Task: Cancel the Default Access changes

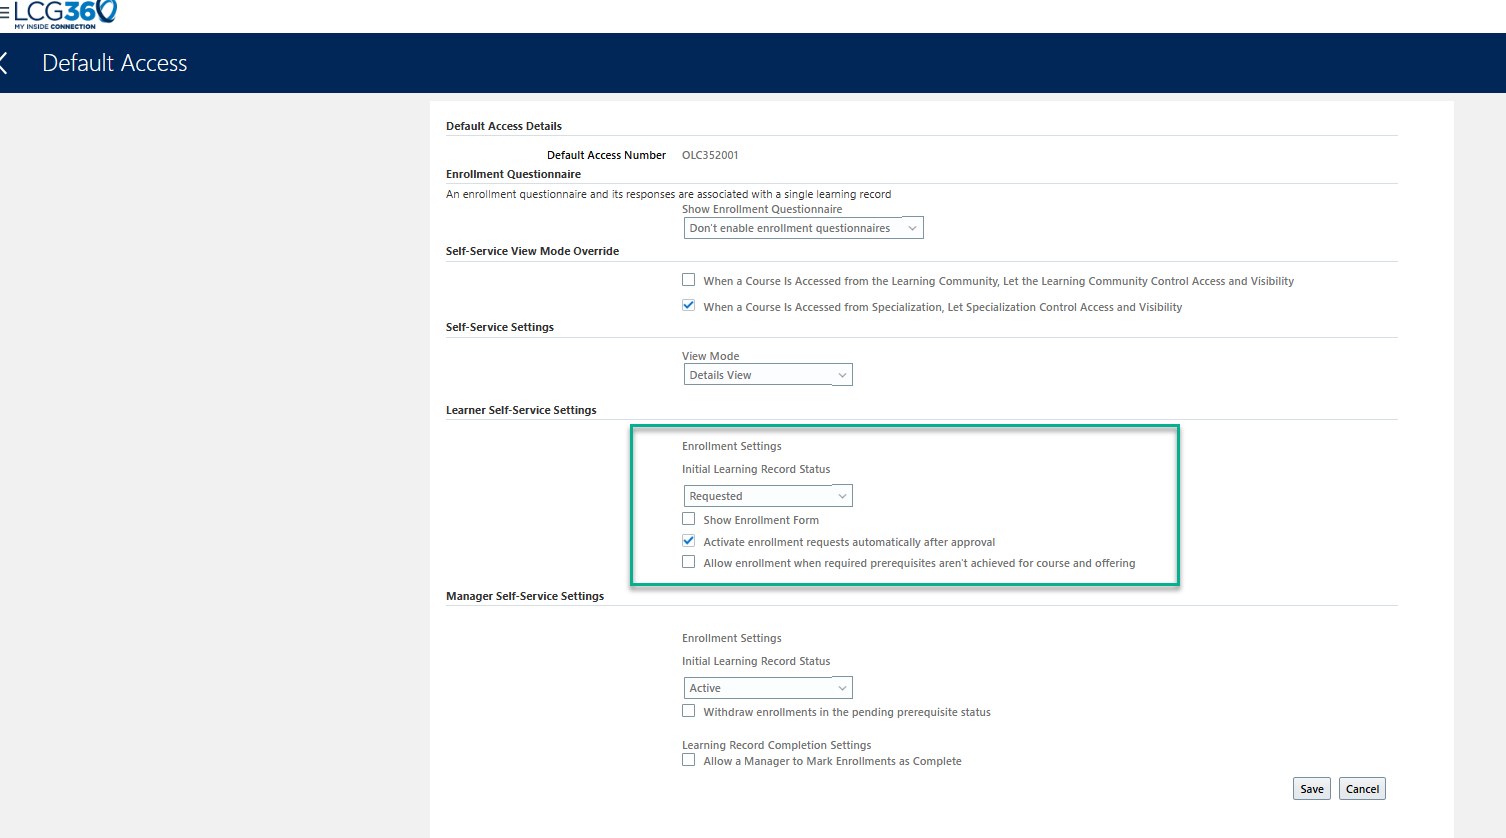Action: tap(1362, 788)
